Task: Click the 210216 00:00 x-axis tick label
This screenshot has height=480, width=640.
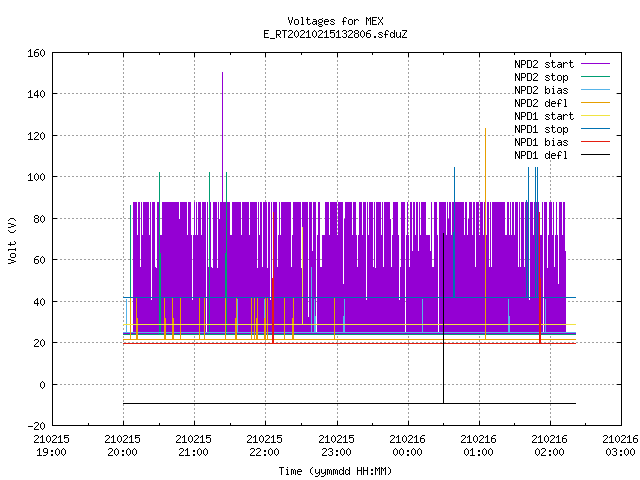Action: [407, 446]
